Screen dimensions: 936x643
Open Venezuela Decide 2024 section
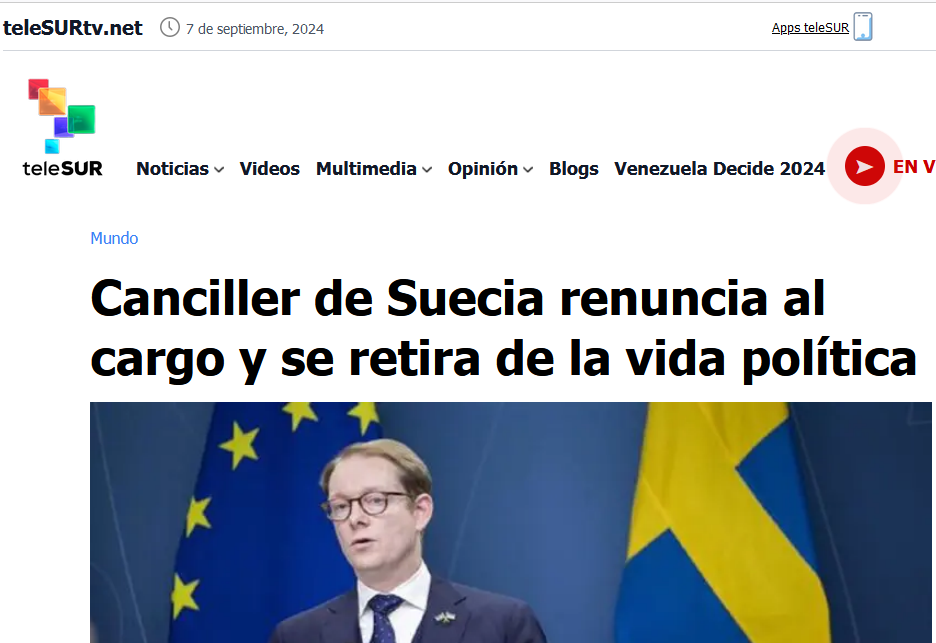pos(719,169)
